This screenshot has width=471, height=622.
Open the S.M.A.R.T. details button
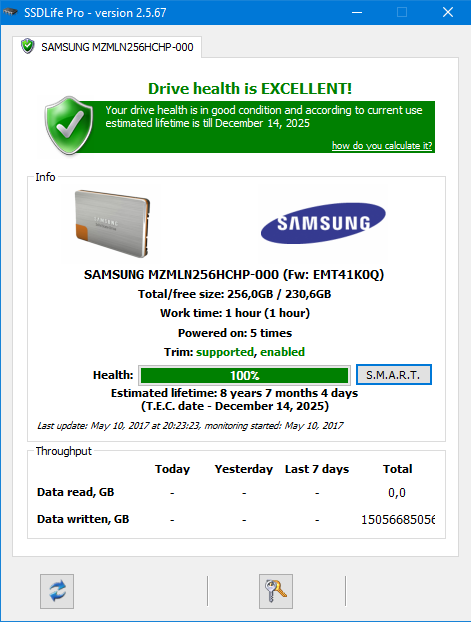[x=394, y=375]
